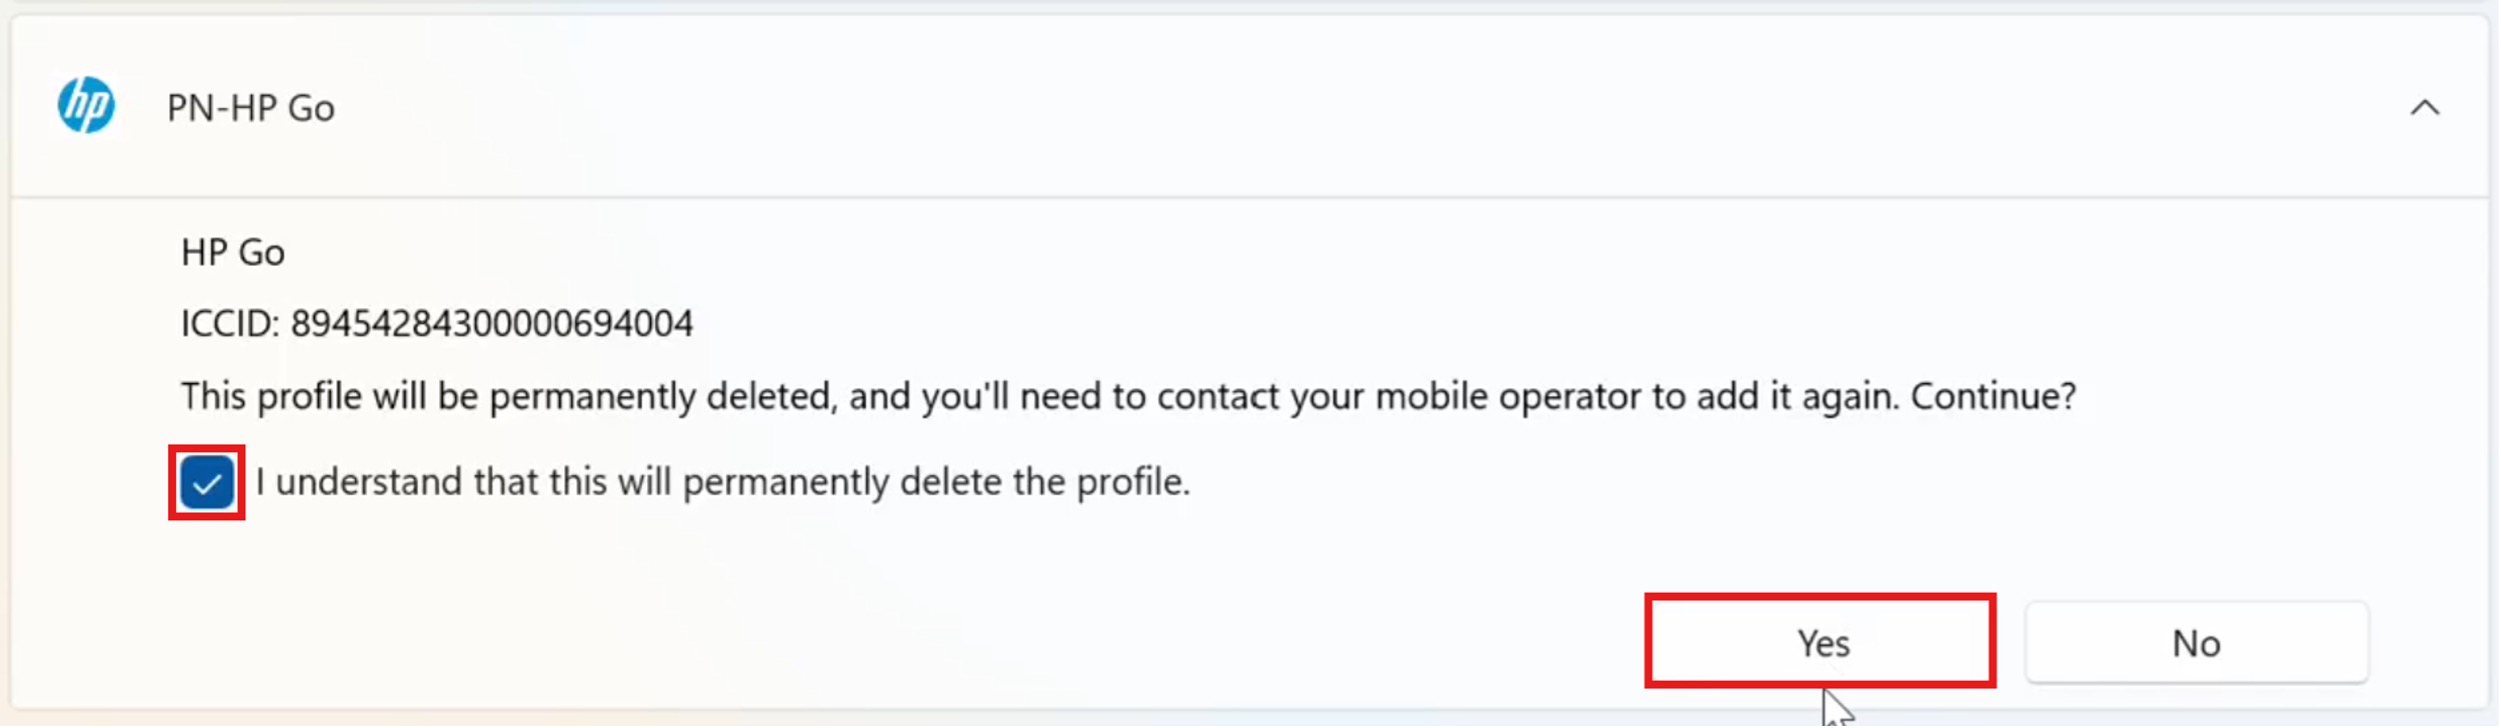
Task: Click the blue circular HP brand badge
Action: click(x=86, y=106)
